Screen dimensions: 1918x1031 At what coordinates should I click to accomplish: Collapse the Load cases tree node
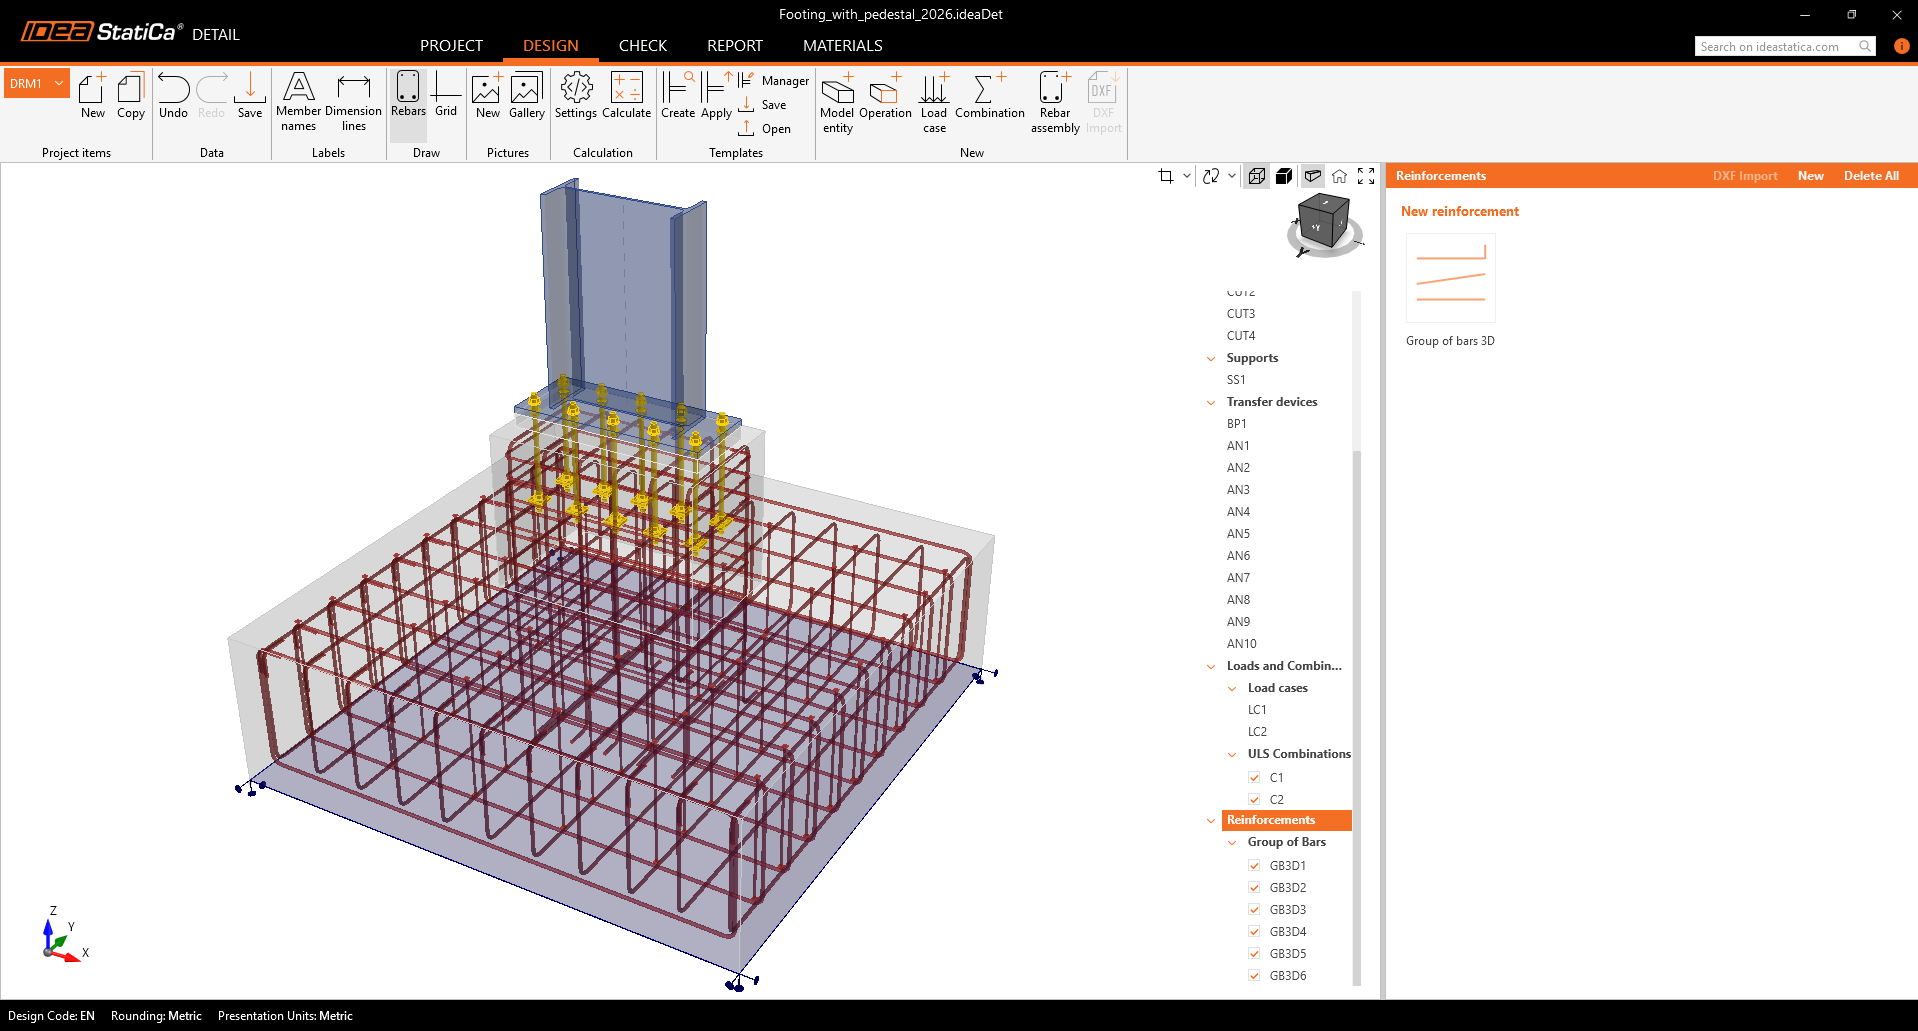pos(1232,689)
